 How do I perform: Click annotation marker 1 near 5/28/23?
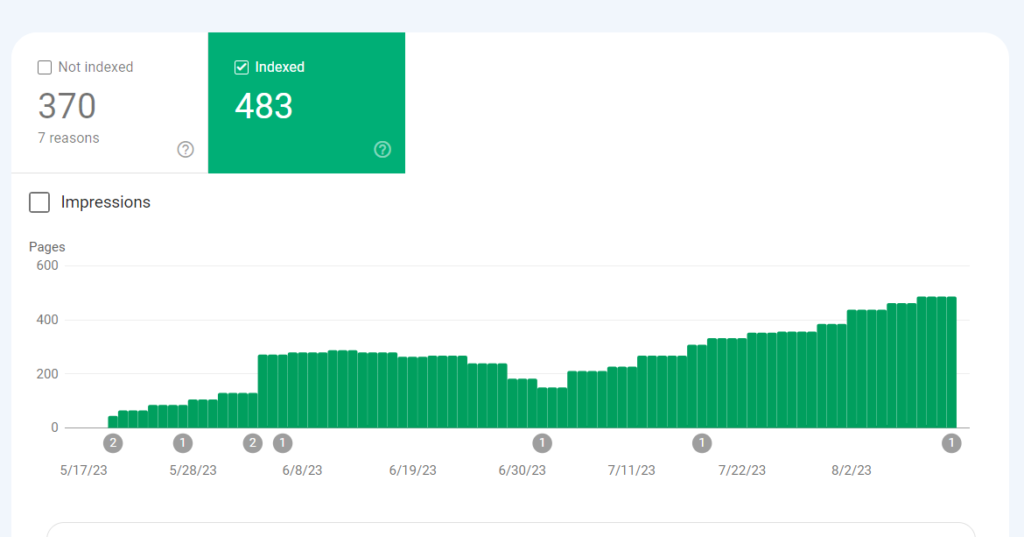click(x=183, y=443)
